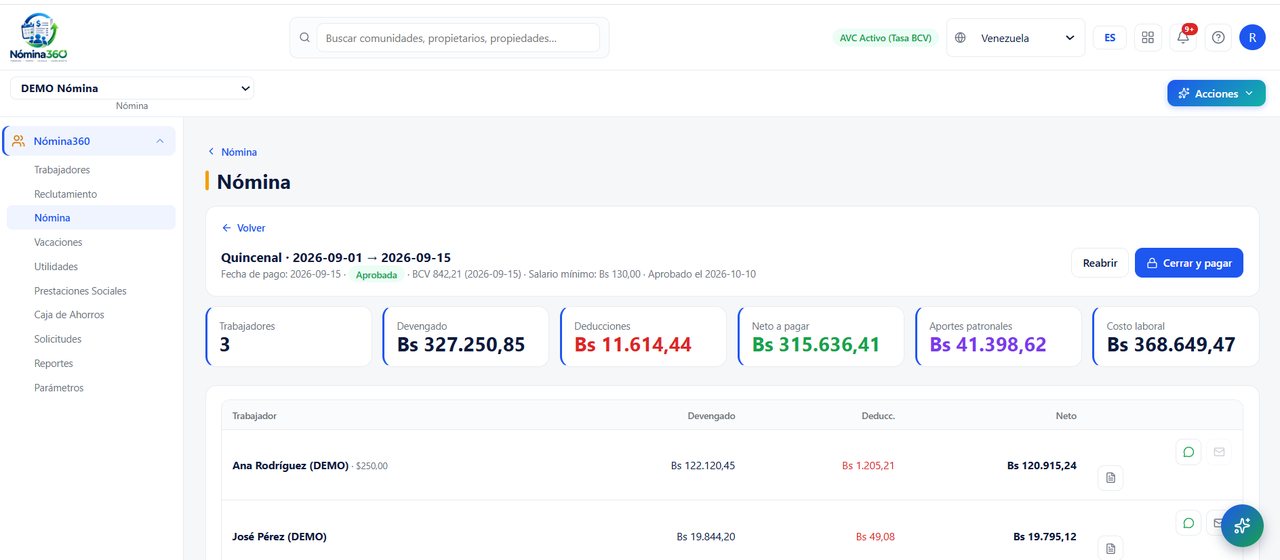Click the Trabajadores summary card

[x=289, y=337]
